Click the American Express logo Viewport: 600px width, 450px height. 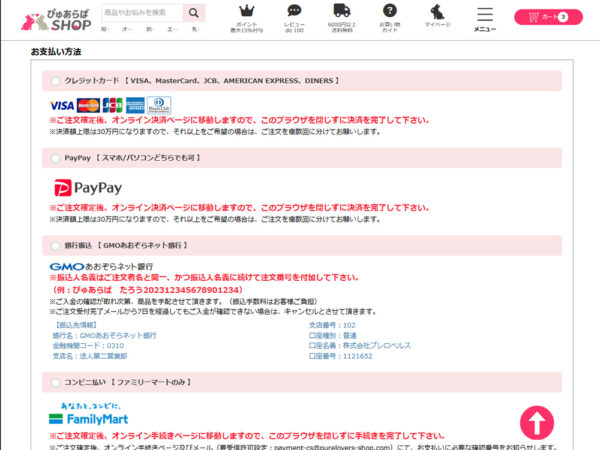(x=135, y=105)
